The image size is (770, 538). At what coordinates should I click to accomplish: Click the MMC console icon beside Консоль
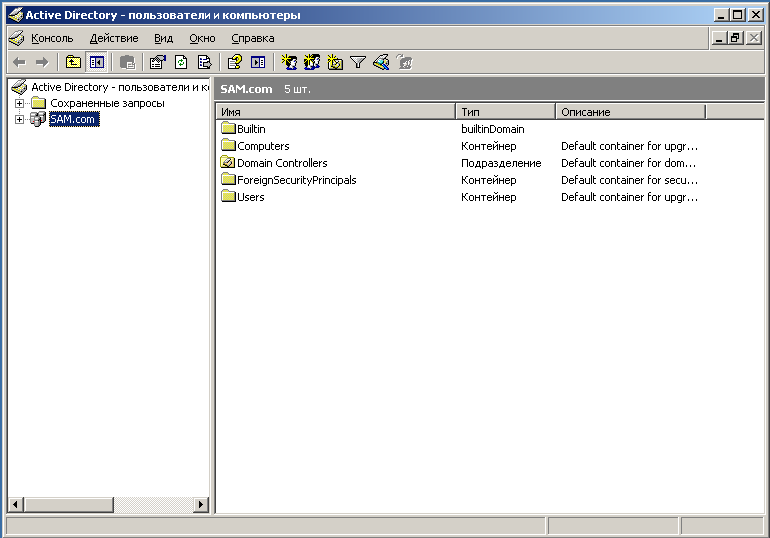(x=17, y=38)
